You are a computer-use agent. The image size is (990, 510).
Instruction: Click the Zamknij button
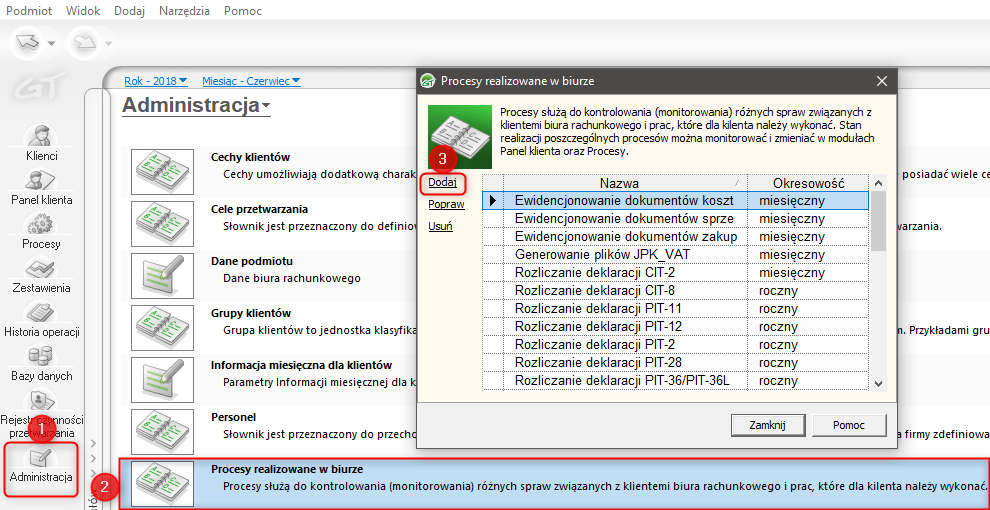[768, 425]
